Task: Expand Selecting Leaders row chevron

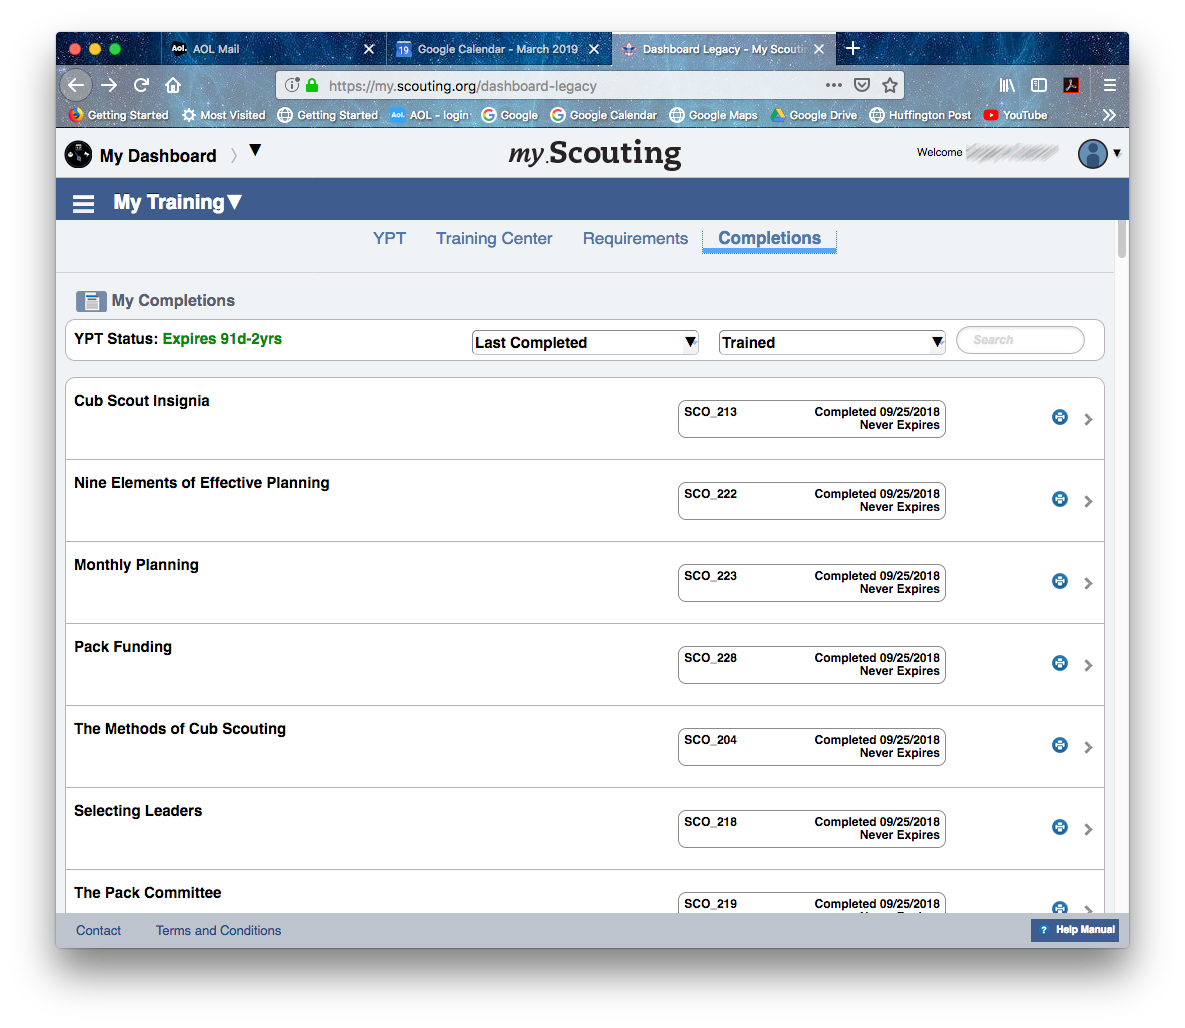Action: point(1088,829)
